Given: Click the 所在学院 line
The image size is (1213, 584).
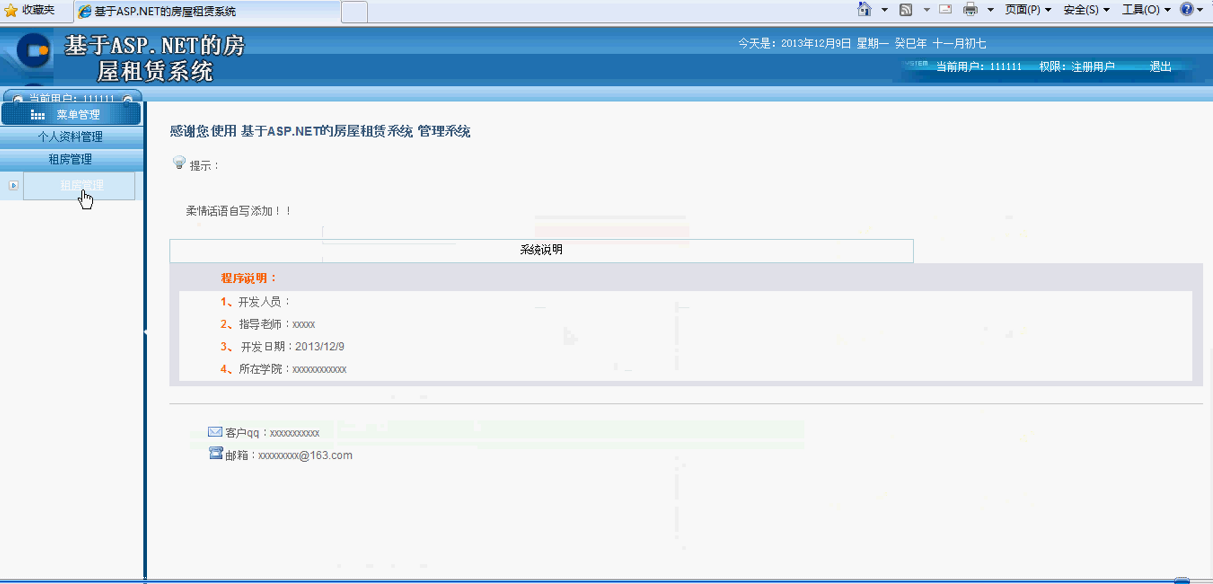Looking at the screenshot, I should 283,369.
